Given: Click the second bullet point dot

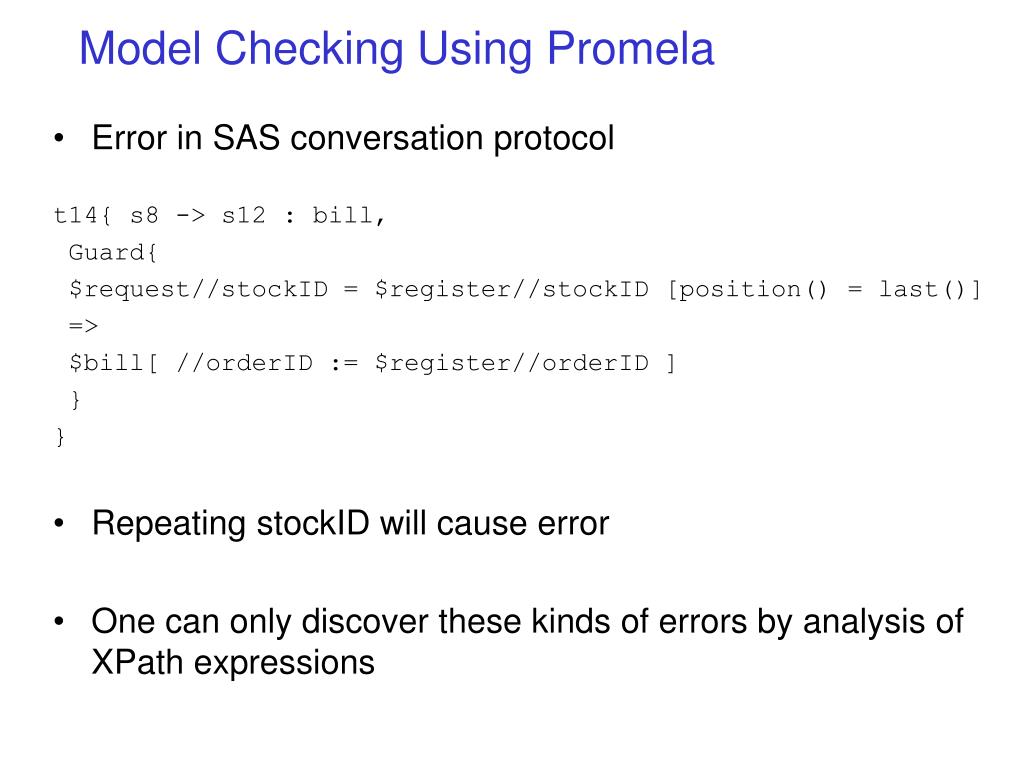Looking at the screenshot, I should tap(59, 523).
